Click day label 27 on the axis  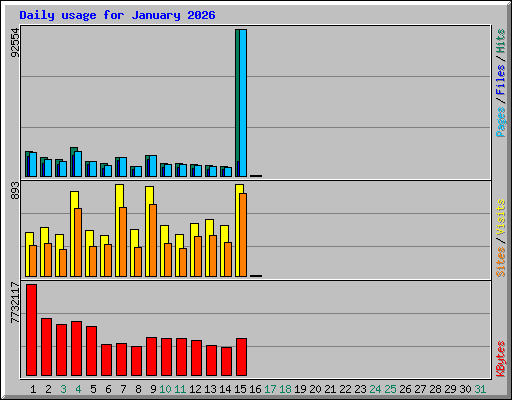[x=420, y=389]
